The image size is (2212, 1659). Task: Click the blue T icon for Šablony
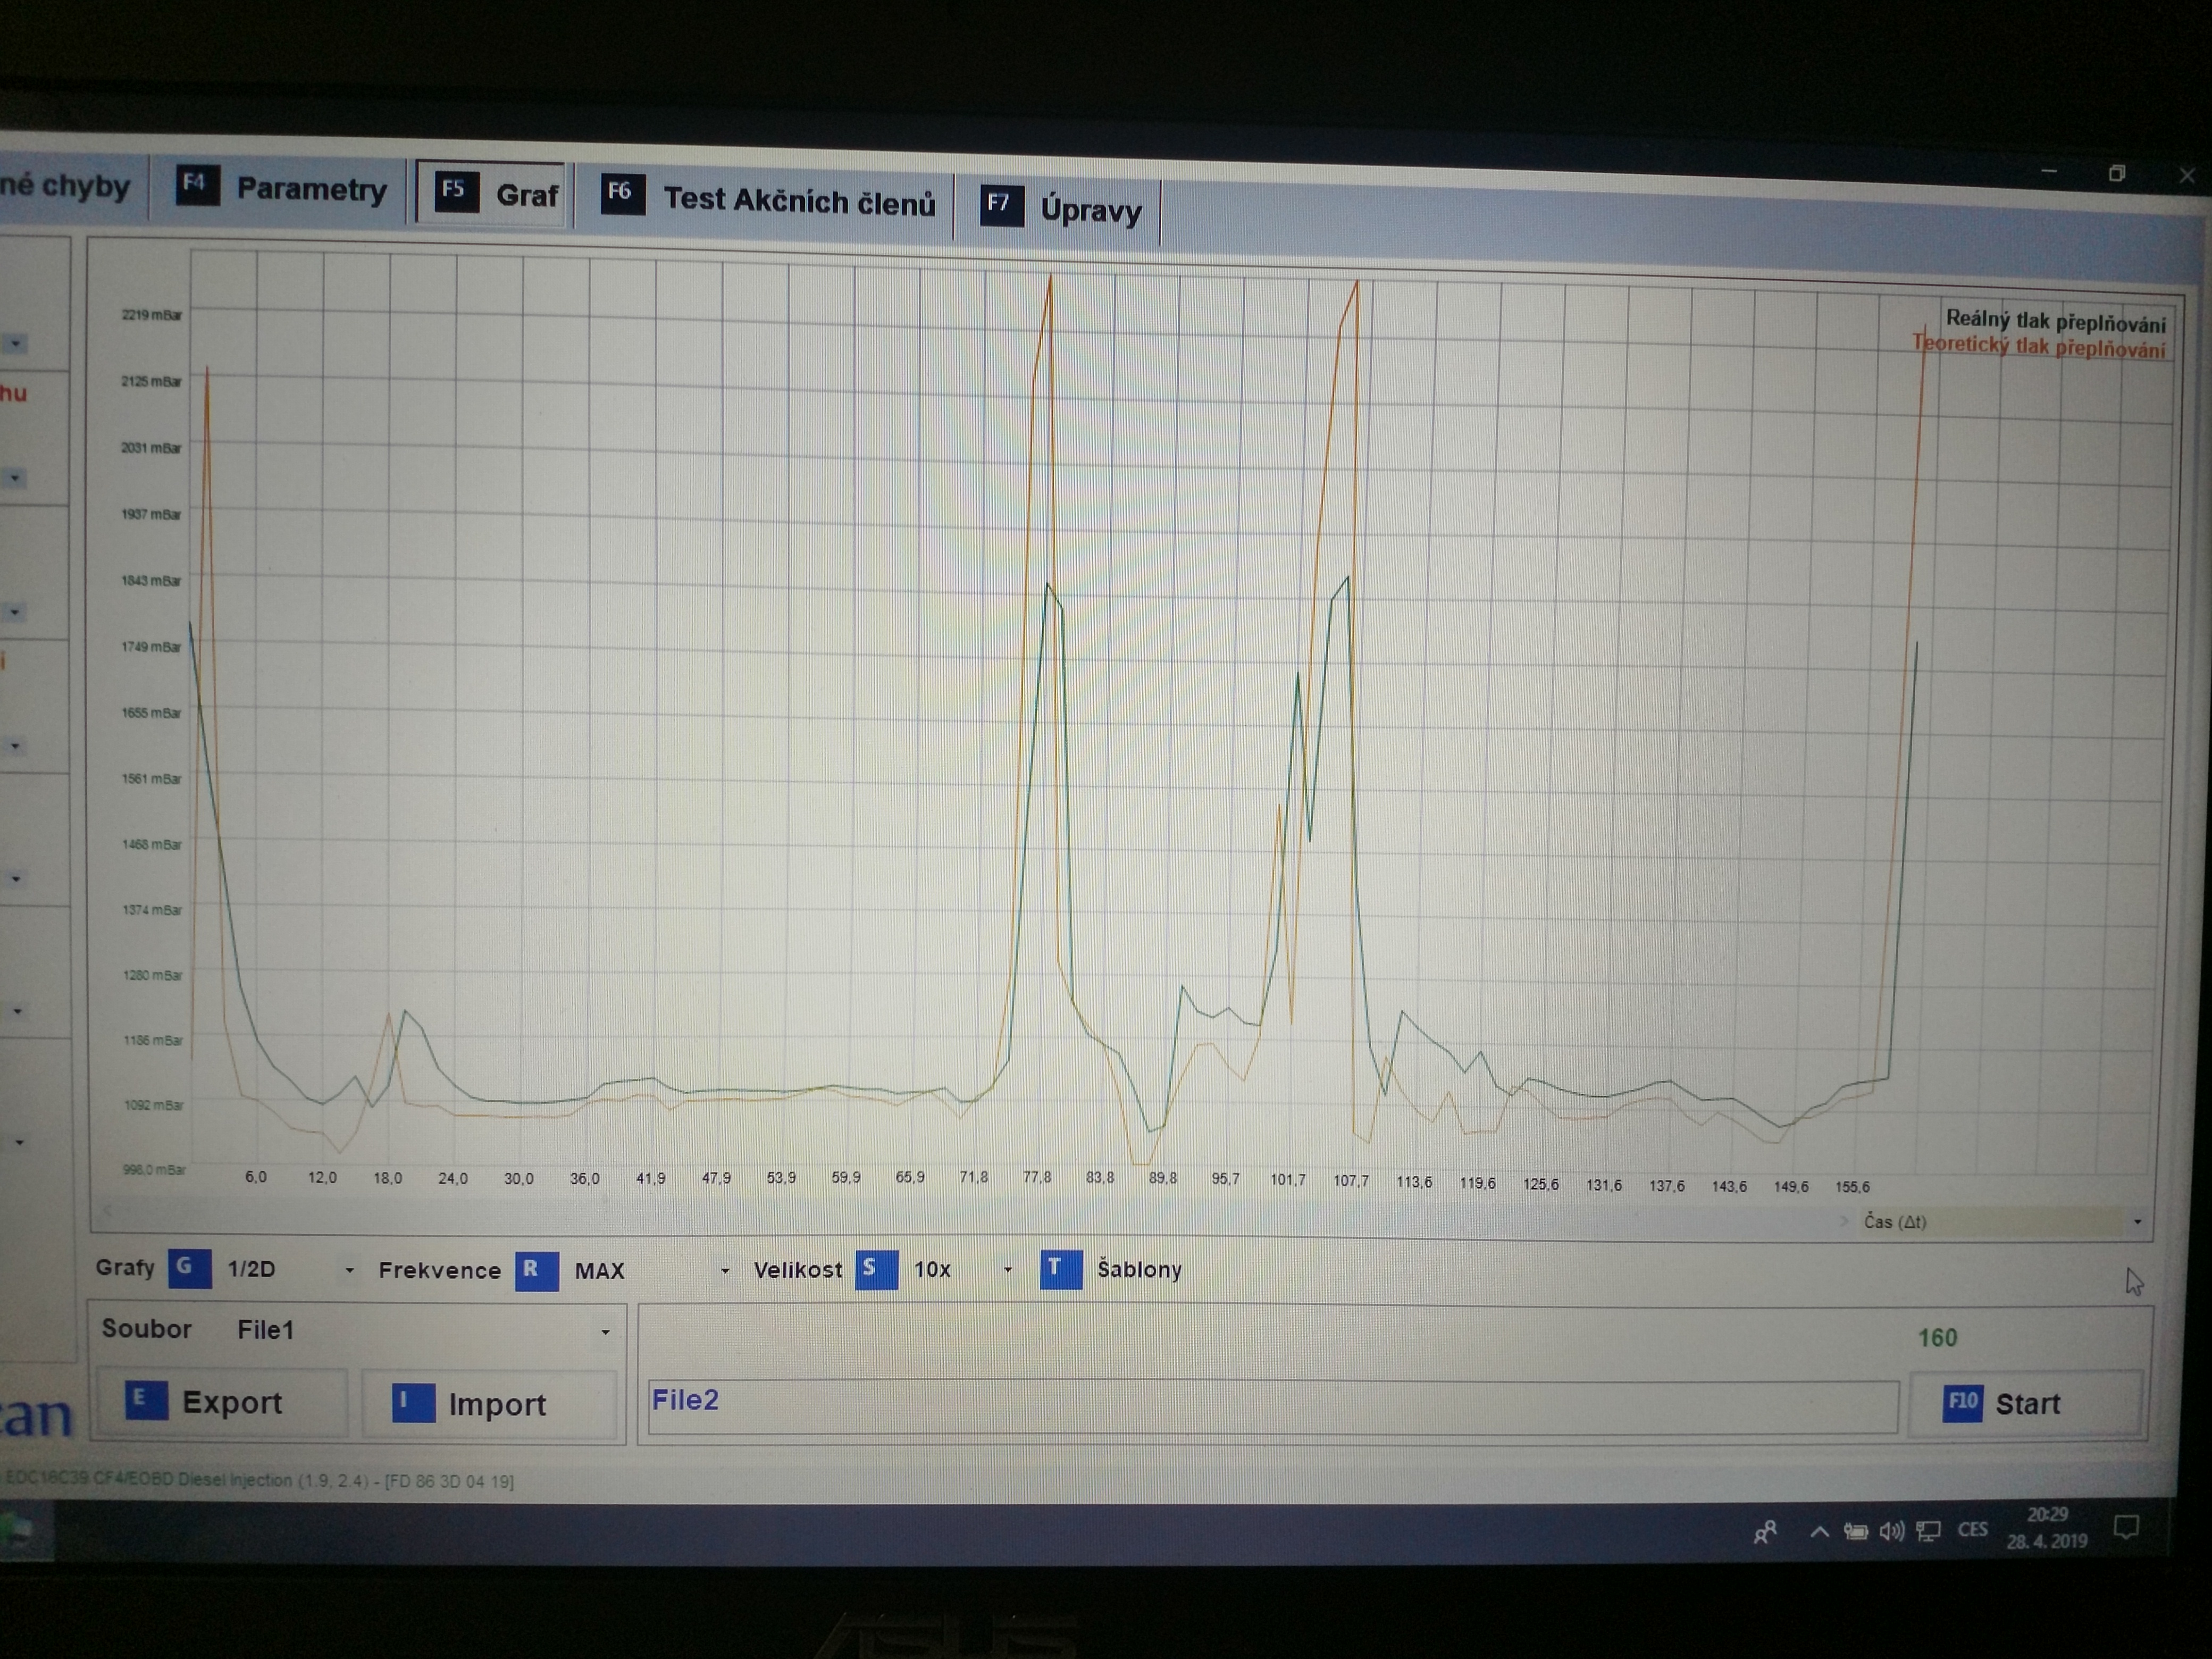pyautogui.click(x=1060, y=1270)
